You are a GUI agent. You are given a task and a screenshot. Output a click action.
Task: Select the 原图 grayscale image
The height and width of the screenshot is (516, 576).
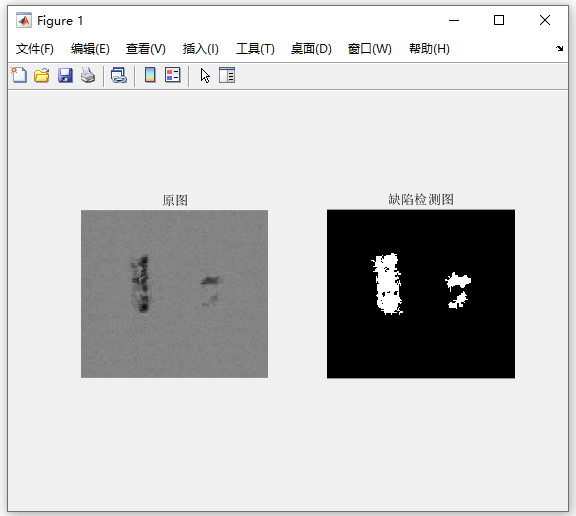click(x=174, y=294)
